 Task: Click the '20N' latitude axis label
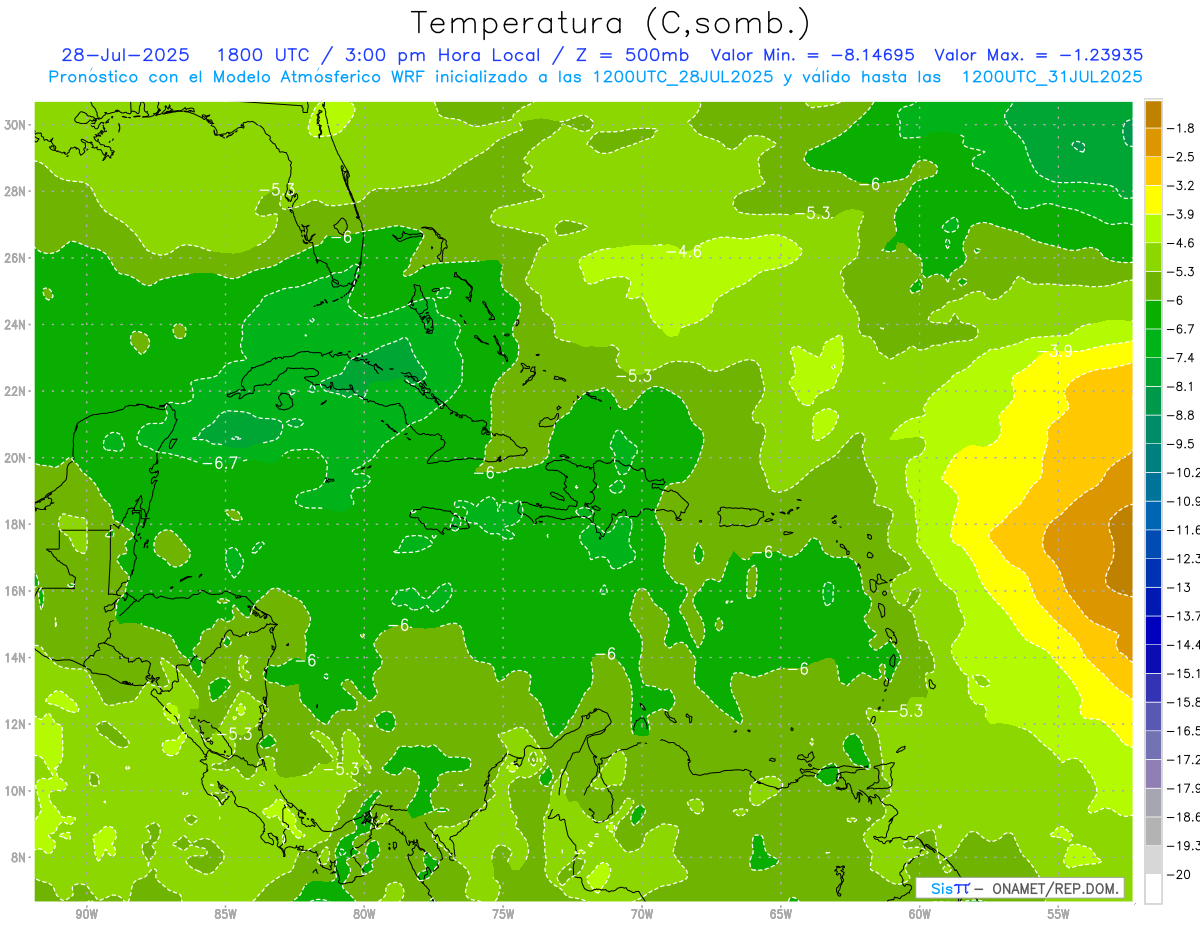pyautogui.click(x=15, y=458)
